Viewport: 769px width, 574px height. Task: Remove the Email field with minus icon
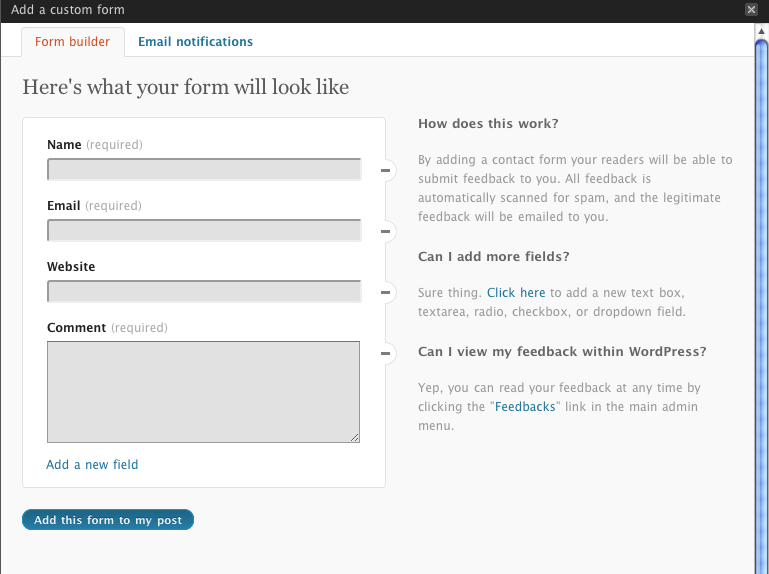386,232
